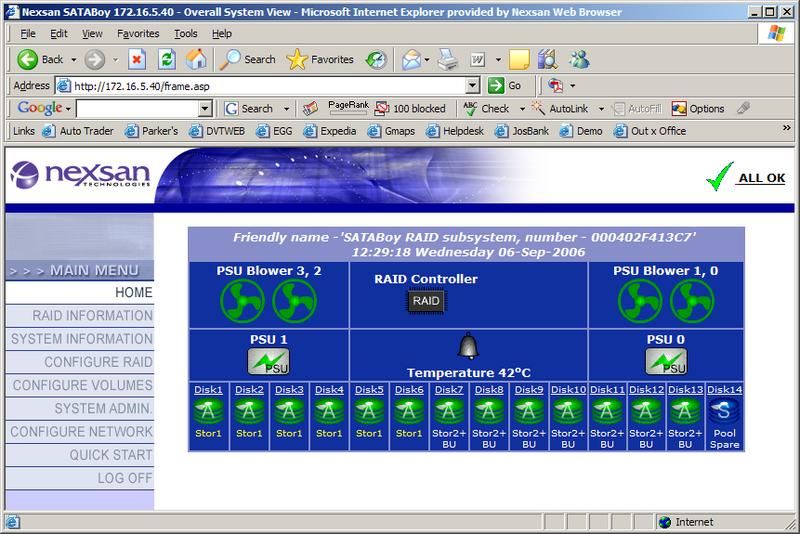Refresh the page with green arrows icon
The width and height of the screenshot is (800, 534).
coord(166,60)
